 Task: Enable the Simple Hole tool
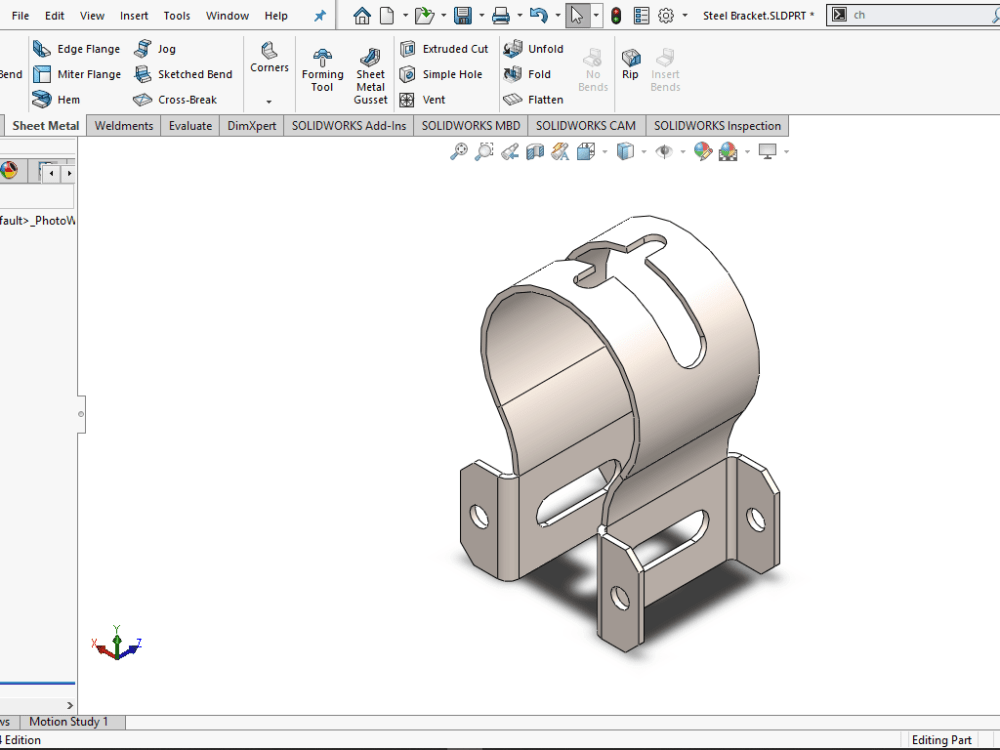[443, 74]
